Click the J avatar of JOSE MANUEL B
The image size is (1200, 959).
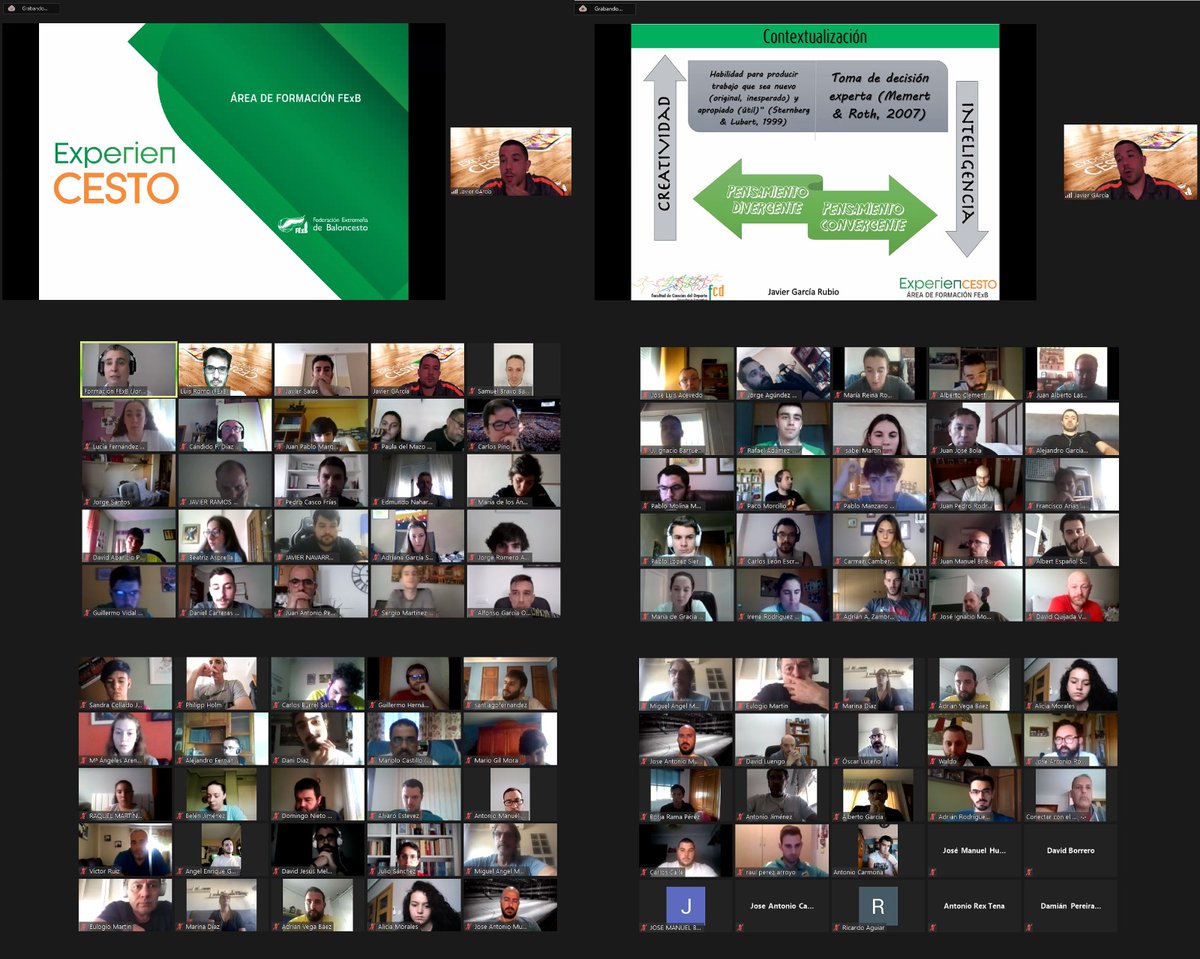tap(686, 905)
